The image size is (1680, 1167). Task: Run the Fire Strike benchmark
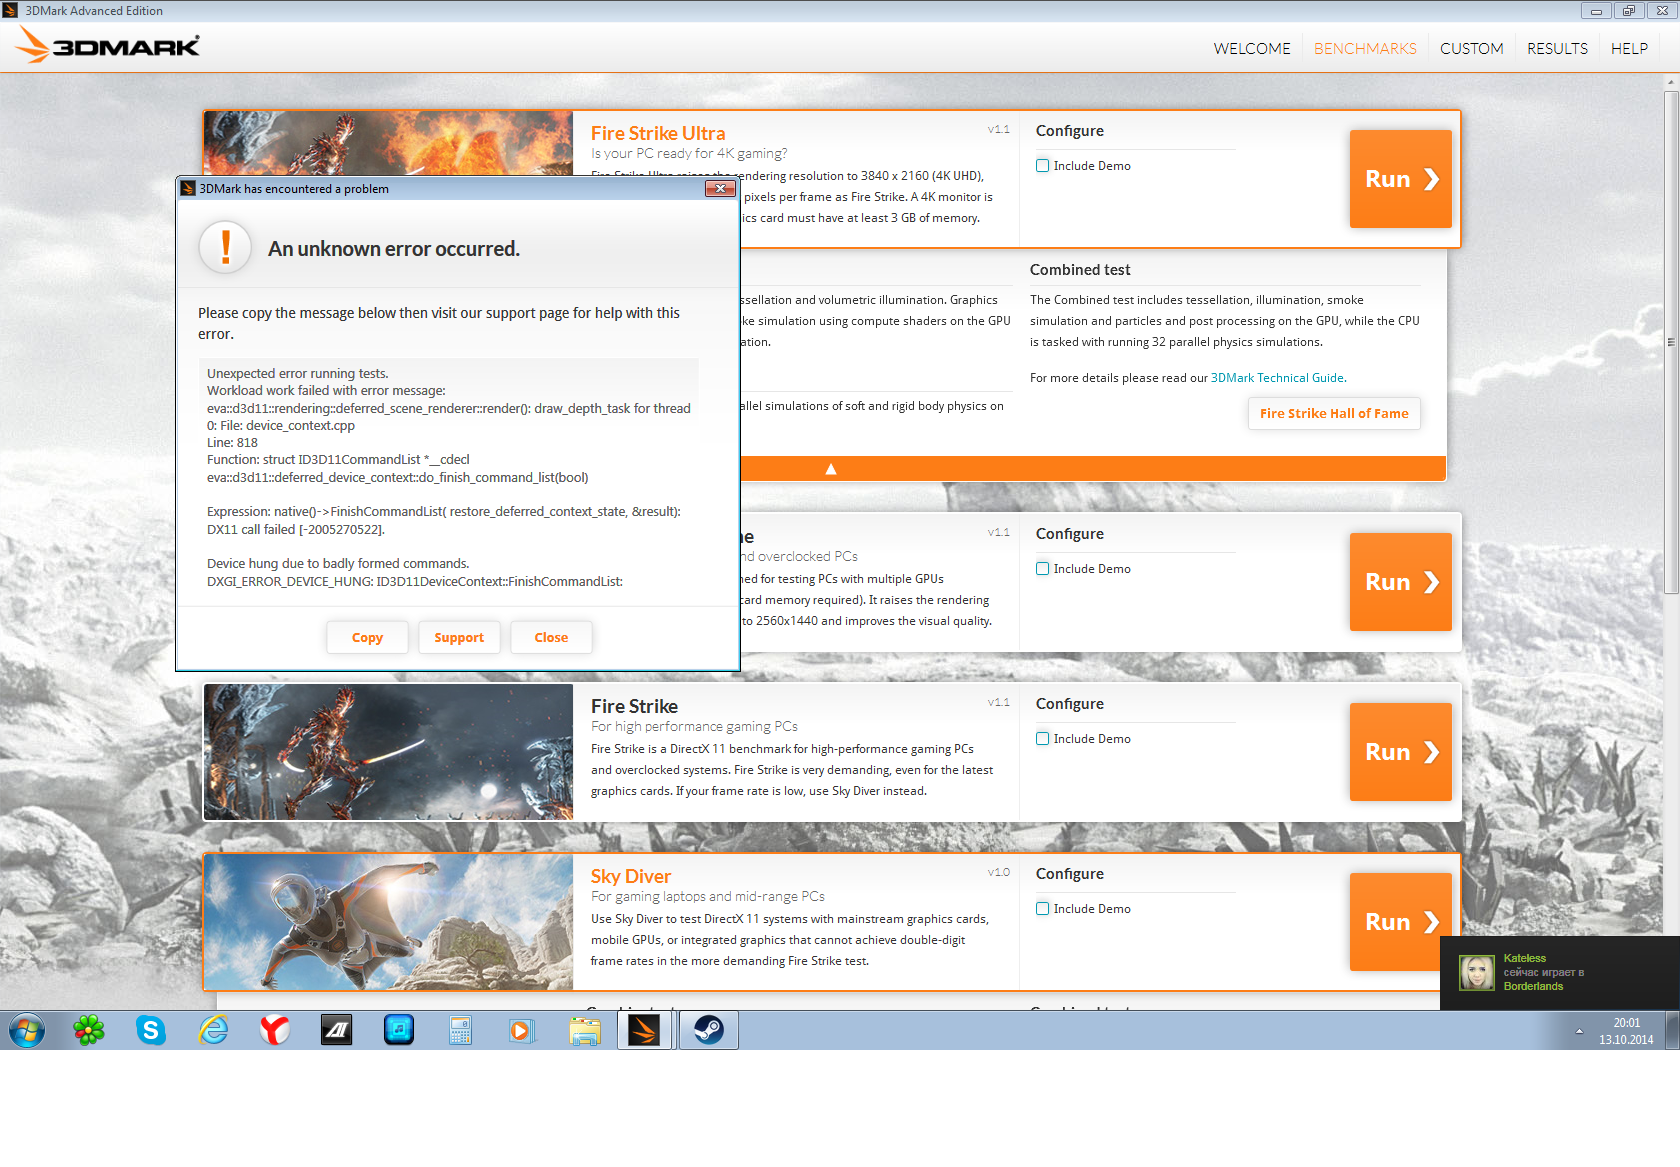(1400, 752)
